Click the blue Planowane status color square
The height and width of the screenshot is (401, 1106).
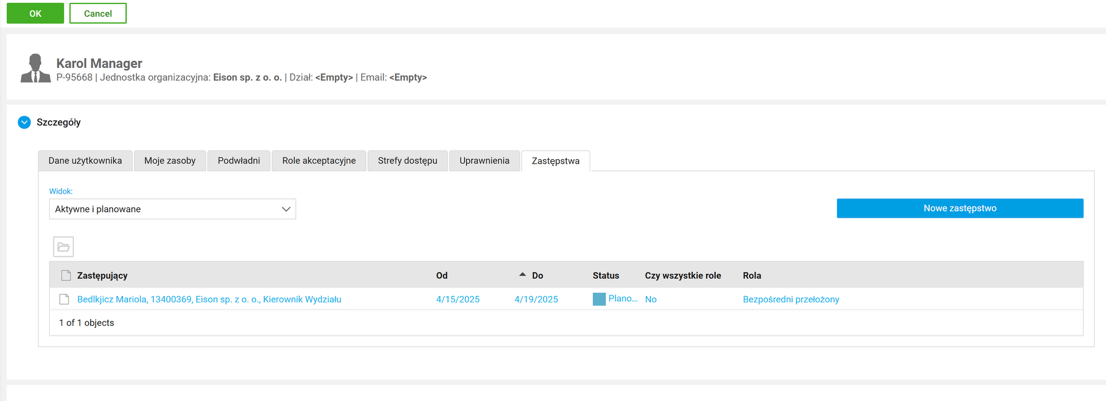pos(599,299)
